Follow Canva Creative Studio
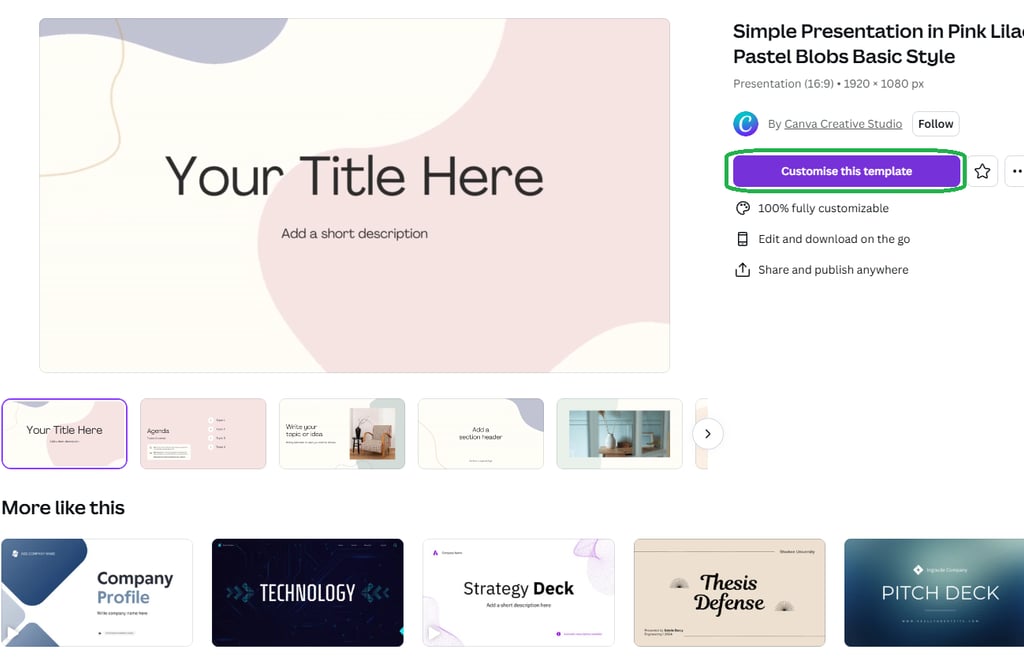Image resolution: width=1024 pixels, height=657 pixels. [x=935, y=123]
